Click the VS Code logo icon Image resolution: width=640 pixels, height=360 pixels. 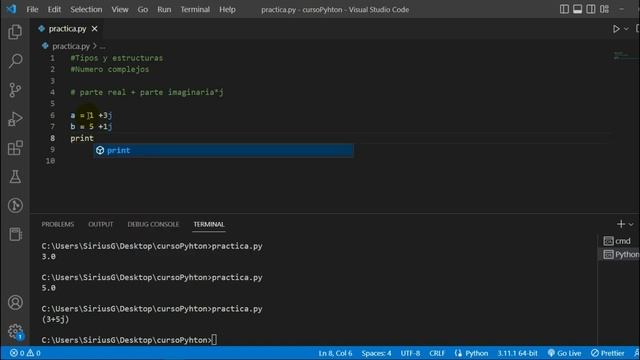(x=11, y=9)
